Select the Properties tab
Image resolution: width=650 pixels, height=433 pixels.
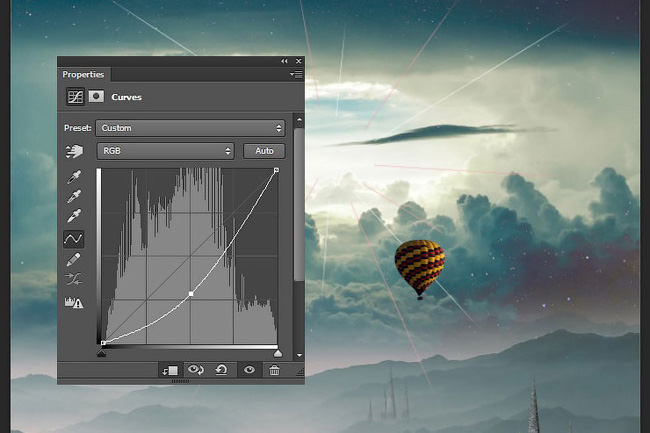pos(83,75)
